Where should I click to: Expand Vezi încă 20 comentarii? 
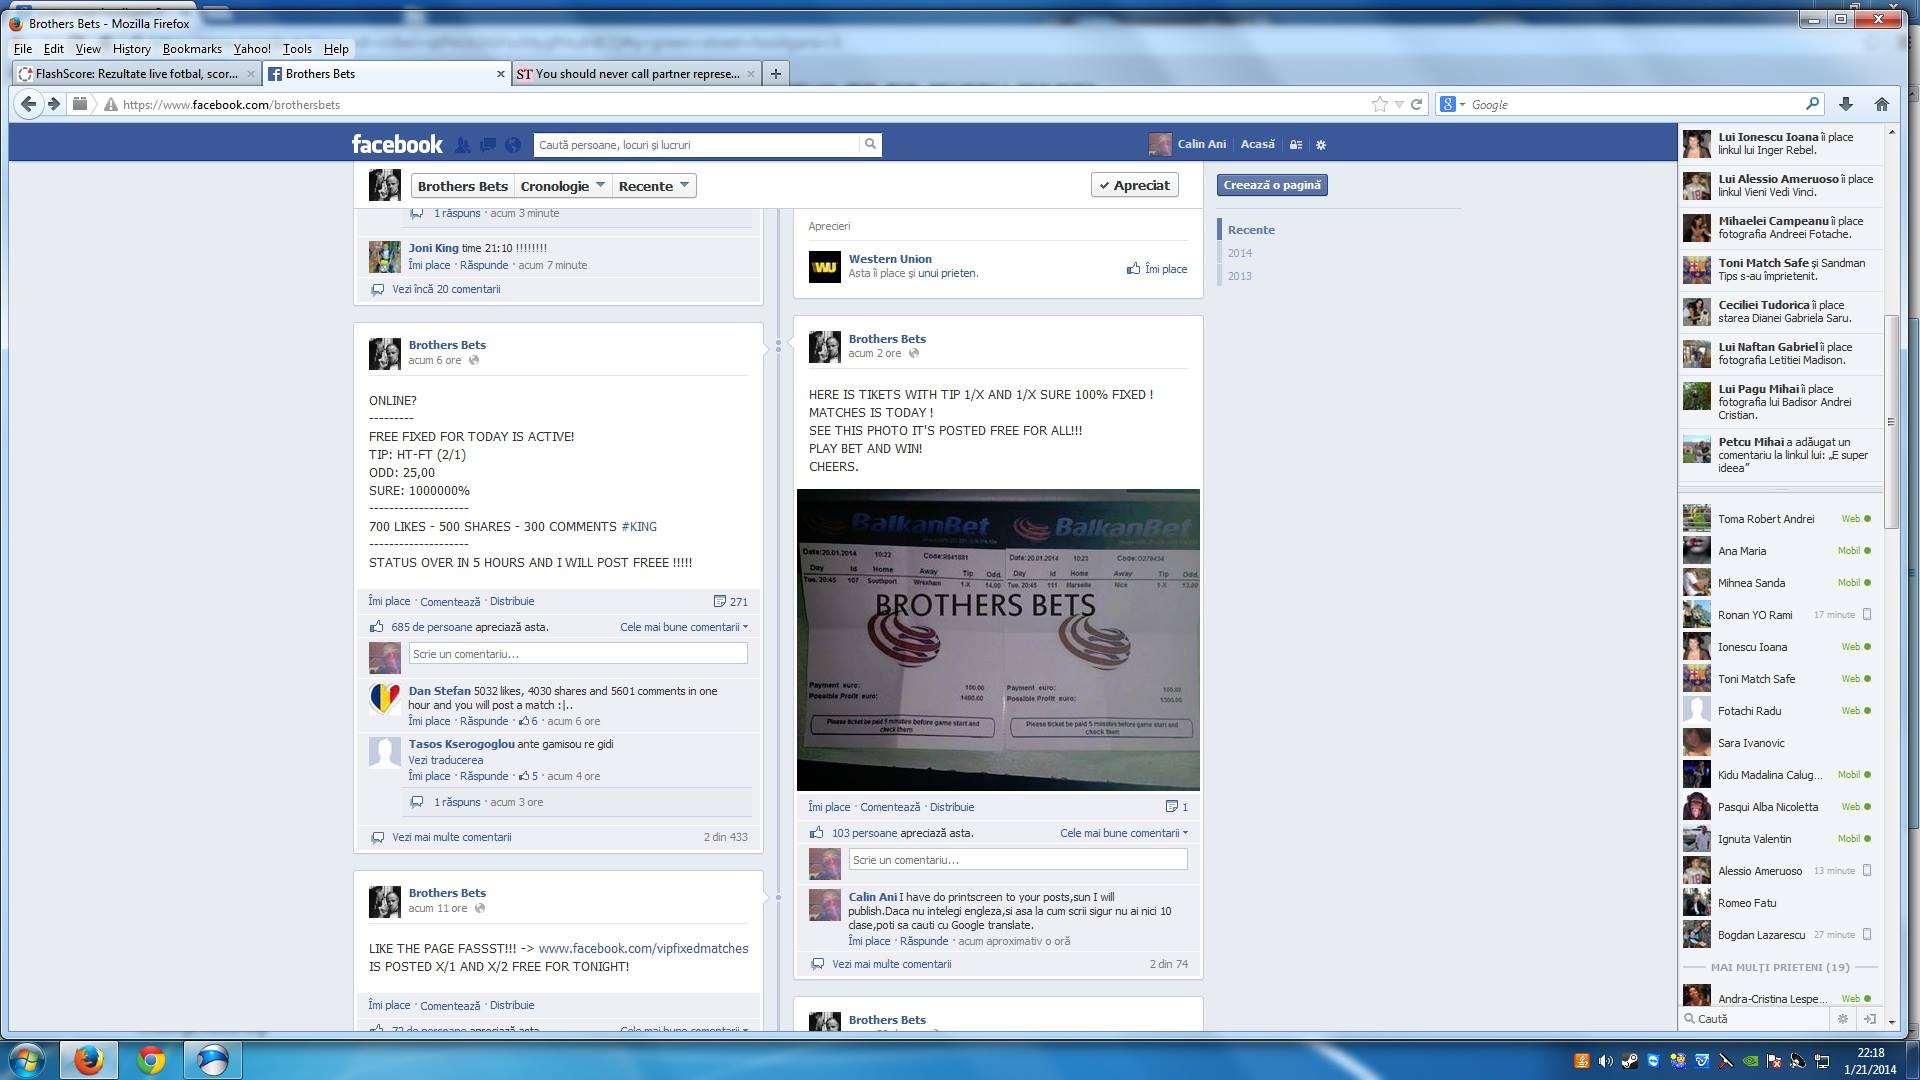click(x=446, y=289)
